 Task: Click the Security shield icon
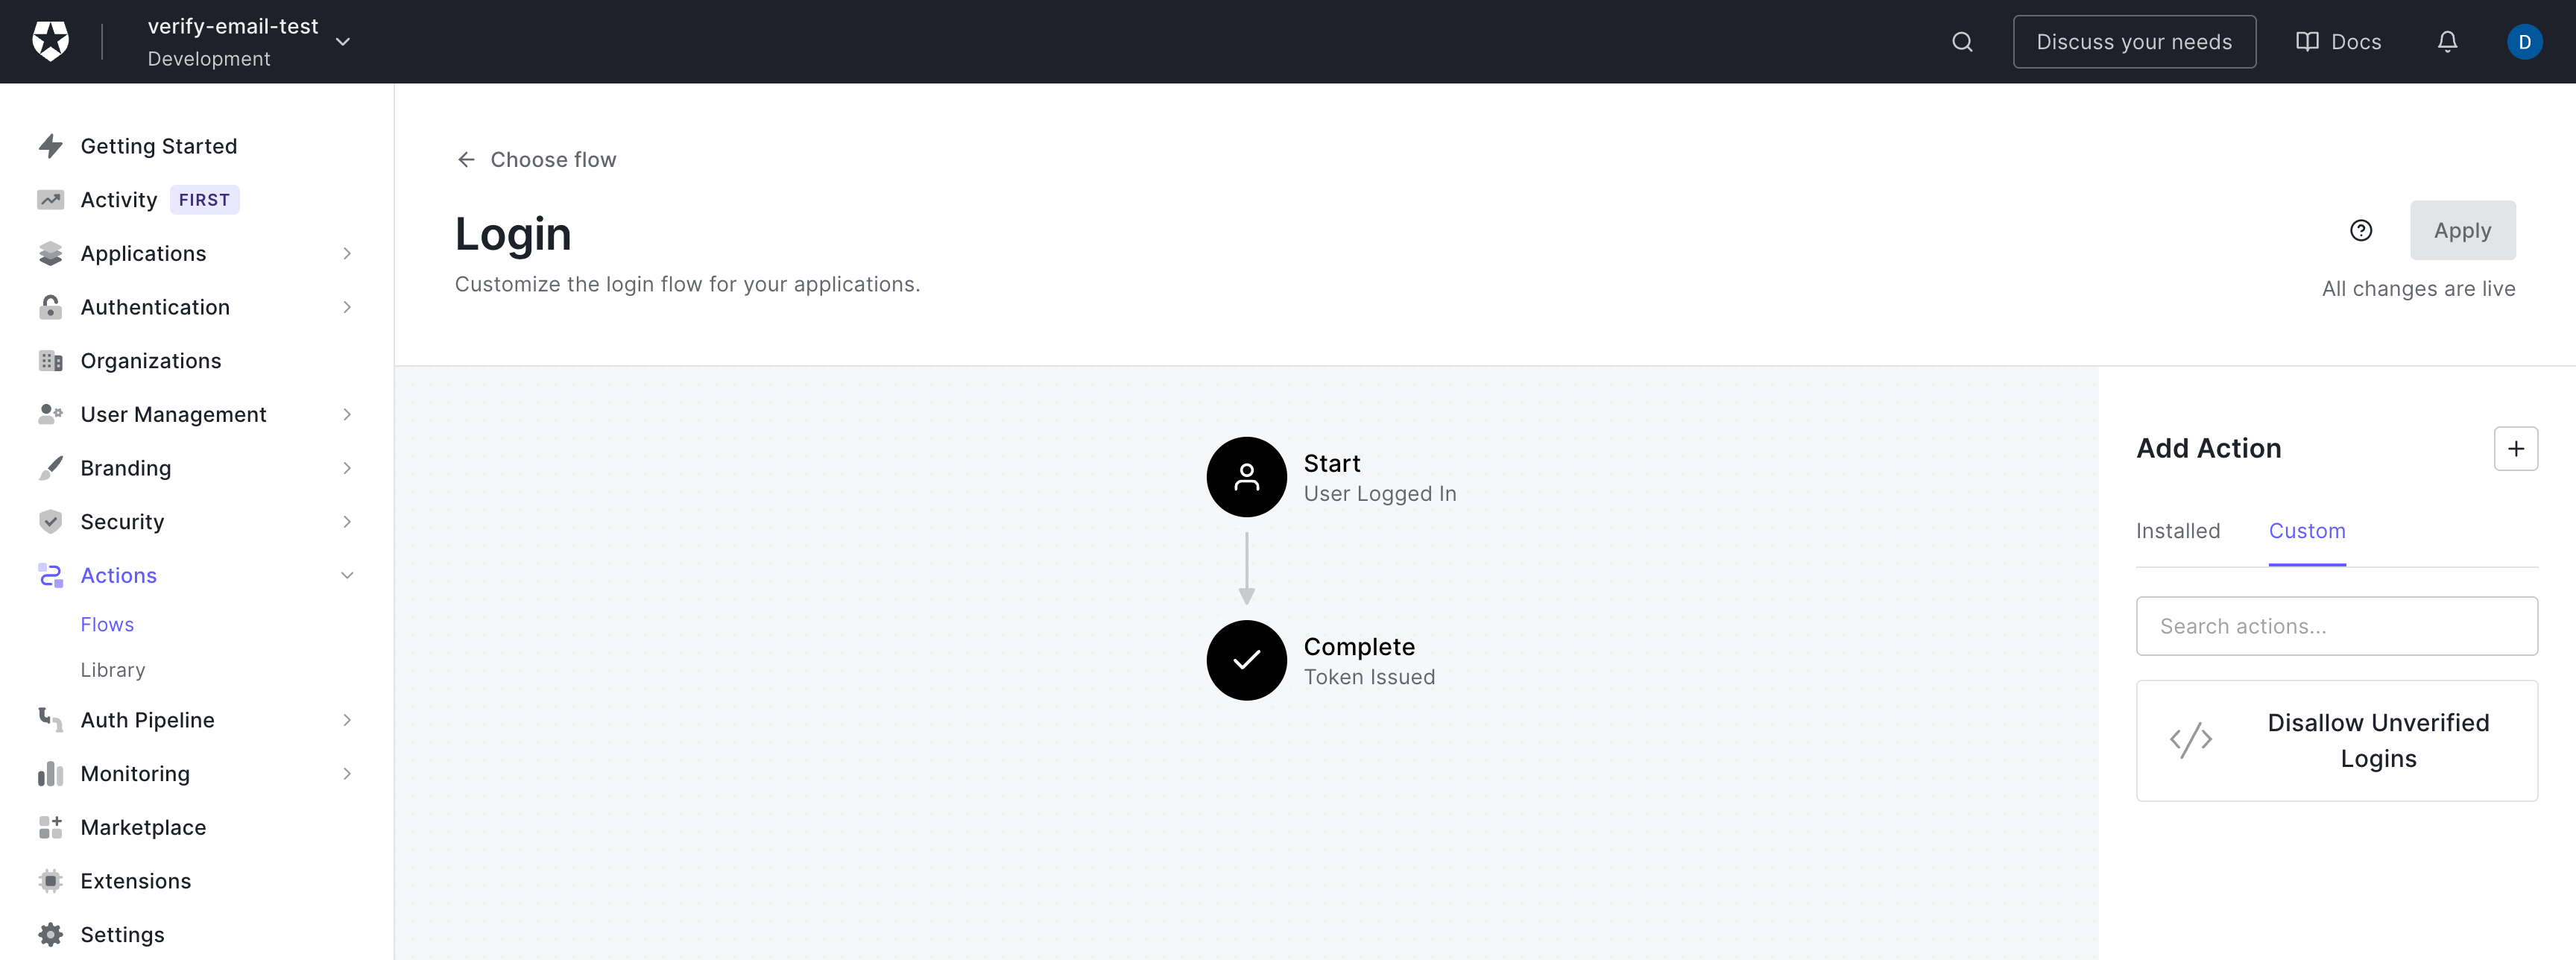[x=51, y=521]
